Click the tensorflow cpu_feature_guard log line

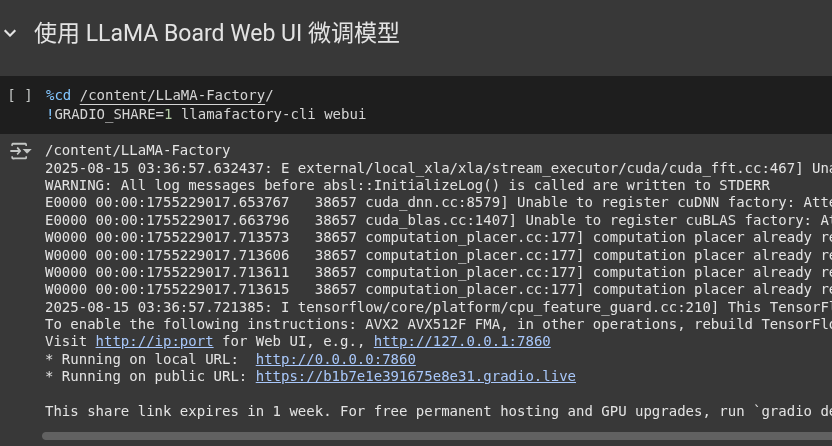coord(438,308)
